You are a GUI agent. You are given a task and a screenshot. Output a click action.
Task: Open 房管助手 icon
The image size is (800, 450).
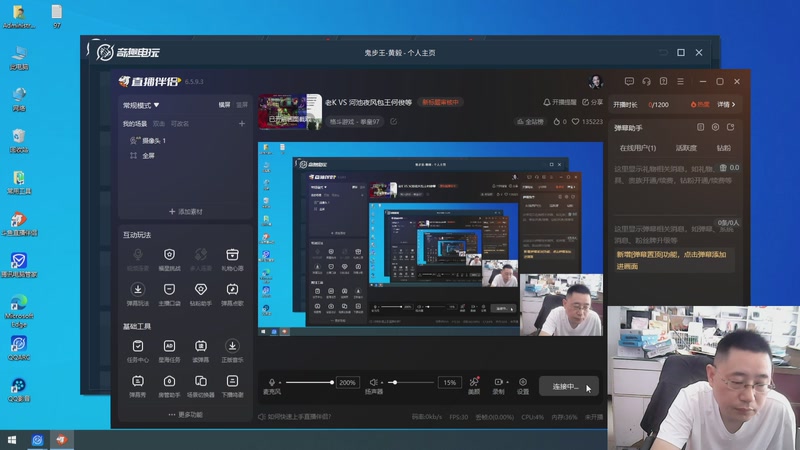pos(169,381)
